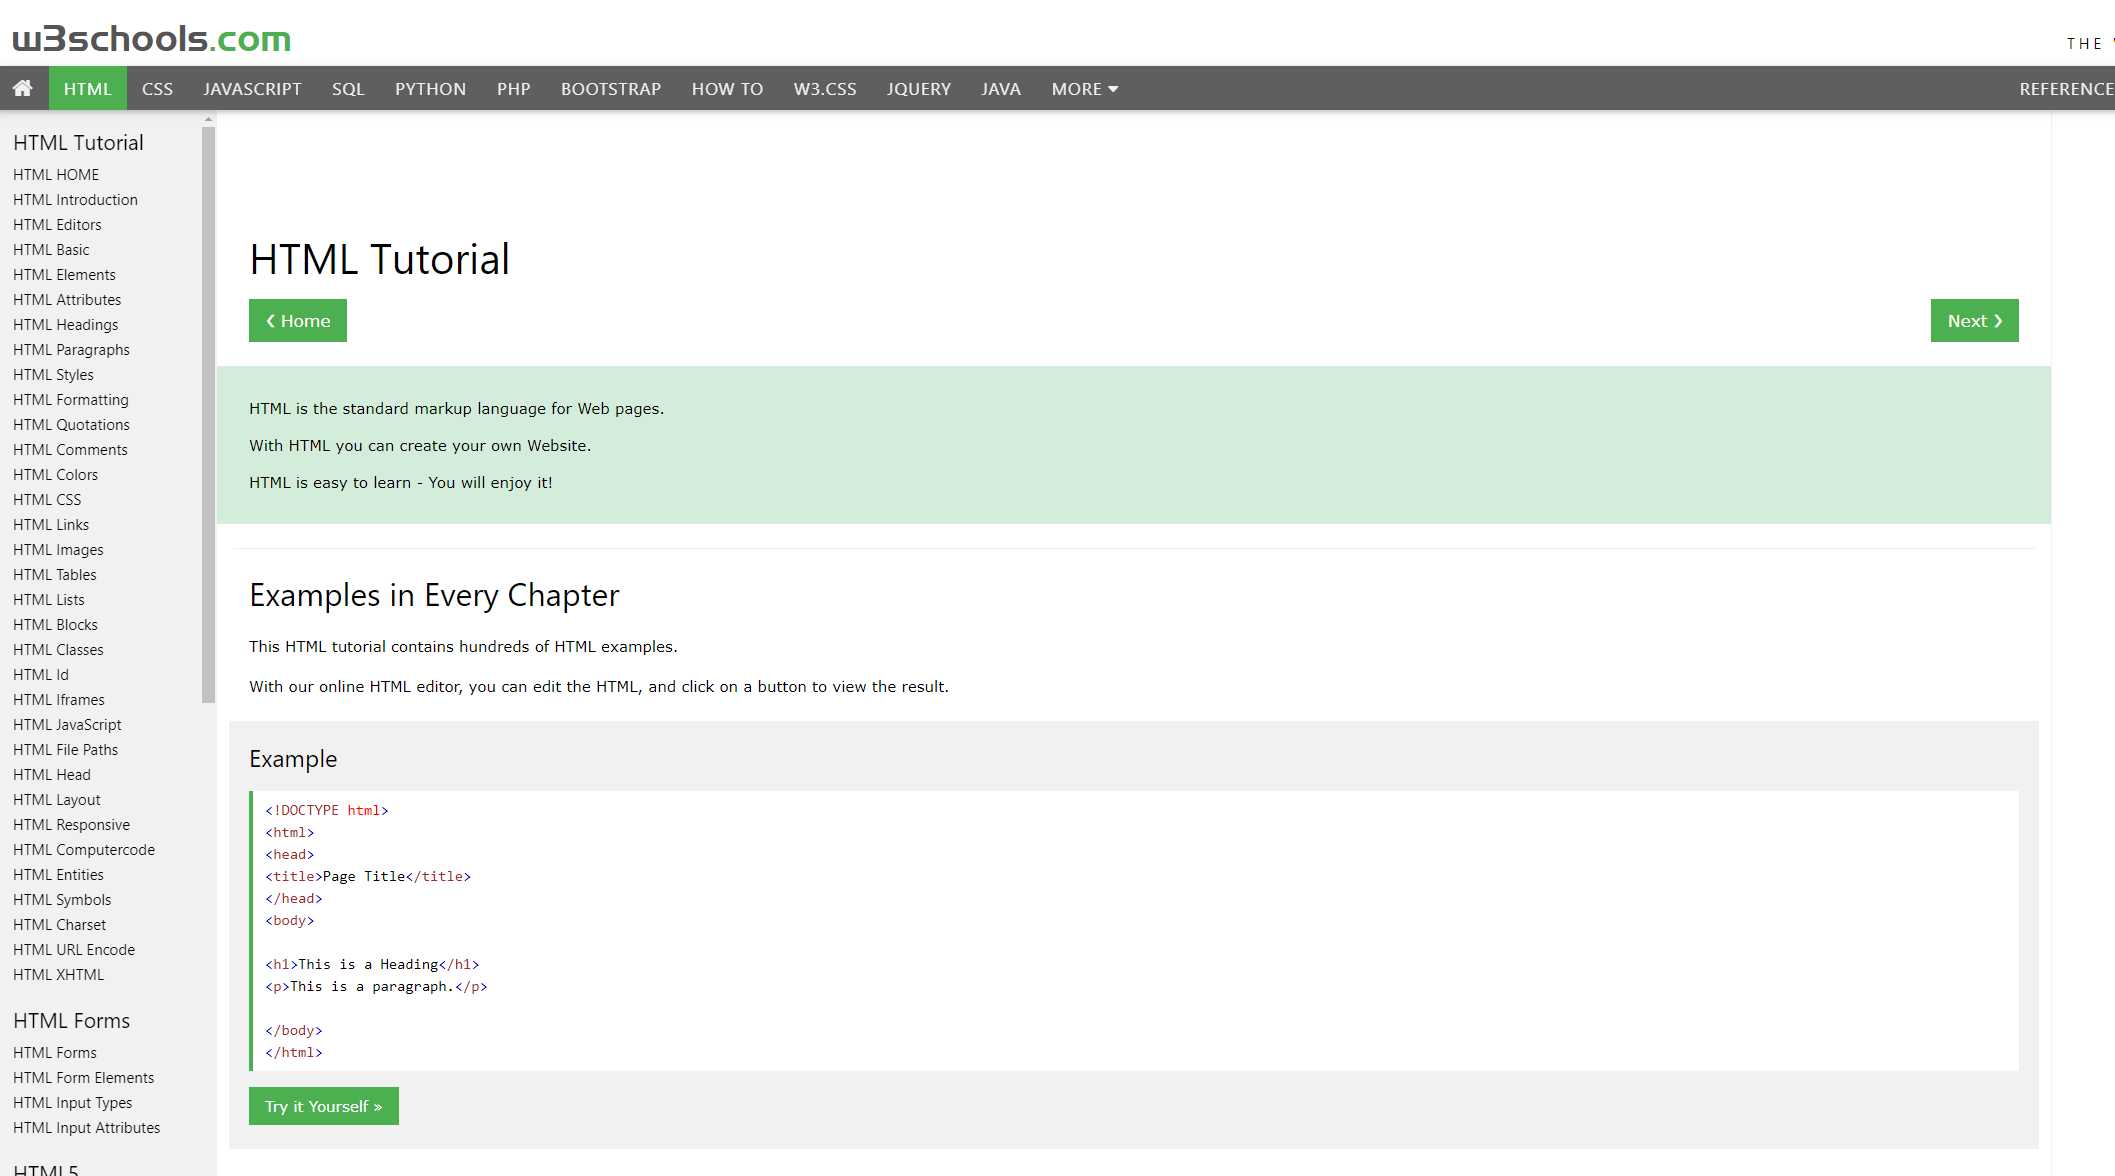The height and width of the screenshot is (1176, 2115).
Task: Select HTML Introduction sidebar link
Action: click(75, 200)
